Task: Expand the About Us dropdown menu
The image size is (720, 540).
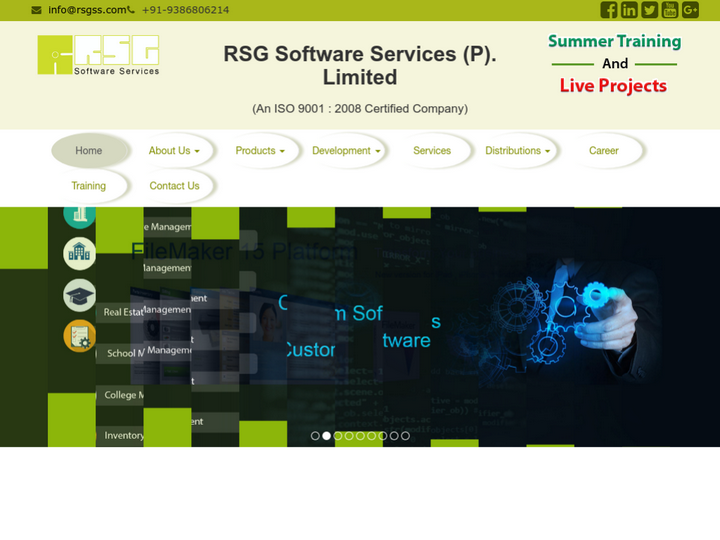Action: tap(174, 151)
